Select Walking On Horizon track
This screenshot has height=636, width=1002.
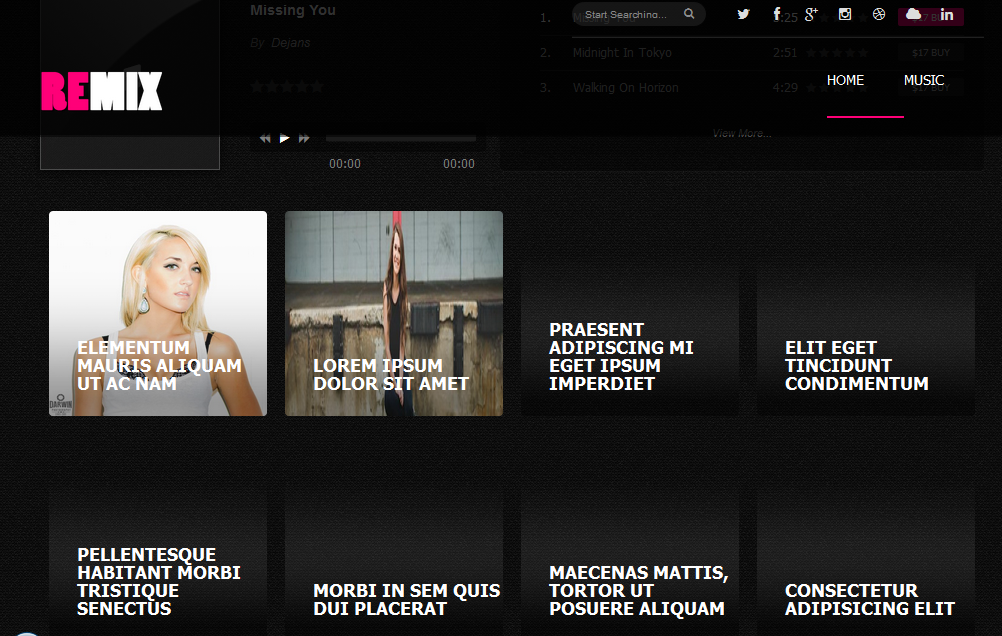pos(626,88)
